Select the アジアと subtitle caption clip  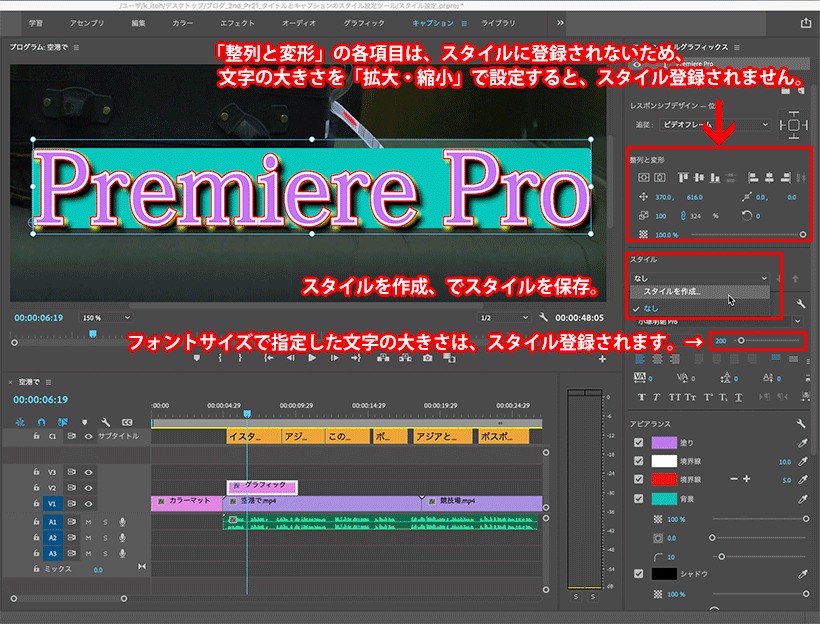(x=442, y=436)
